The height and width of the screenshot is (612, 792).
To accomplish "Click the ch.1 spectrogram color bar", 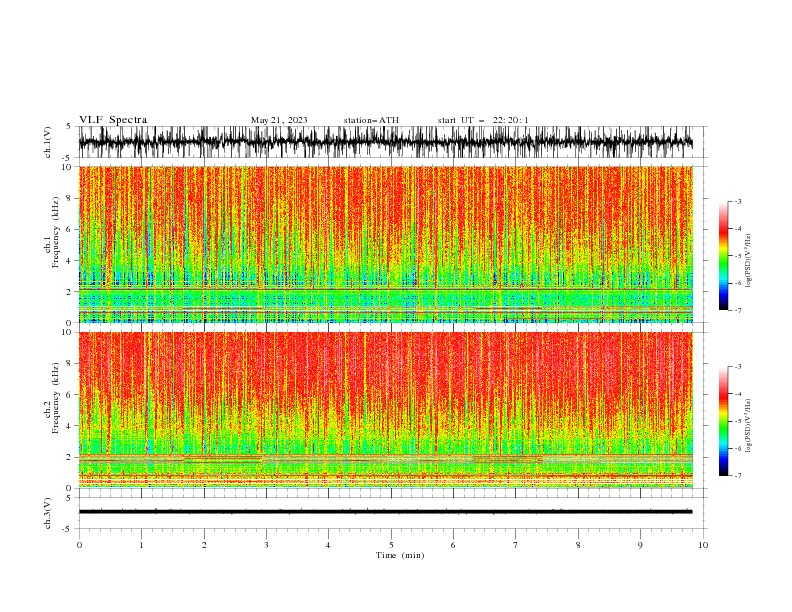I will [x=723, y=256].
